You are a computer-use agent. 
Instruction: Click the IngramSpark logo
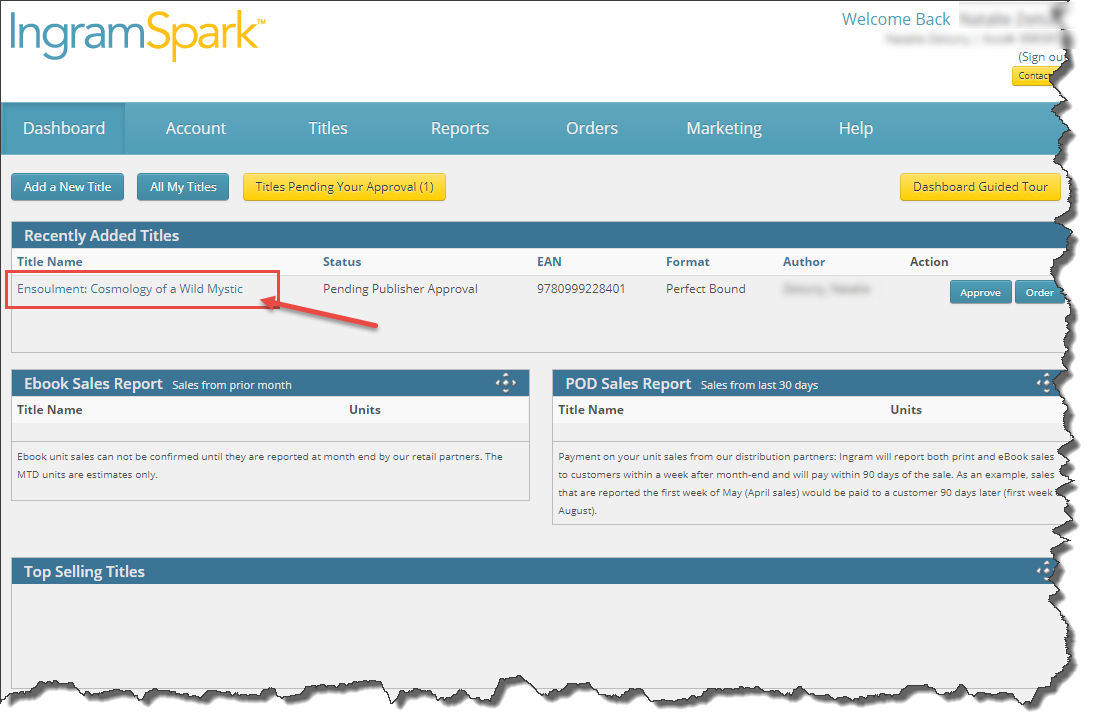pyautogui.click(x=138, y=35)
